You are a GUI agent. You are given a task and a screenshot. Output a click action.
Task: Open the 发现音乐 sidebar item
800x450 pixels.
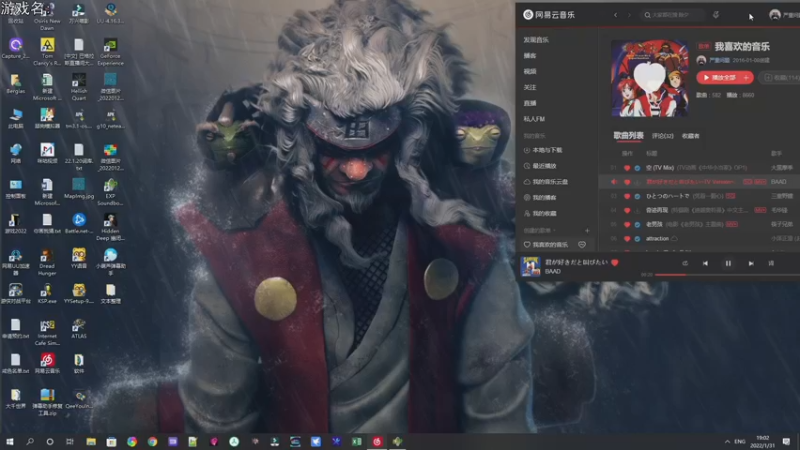[536, 40]
